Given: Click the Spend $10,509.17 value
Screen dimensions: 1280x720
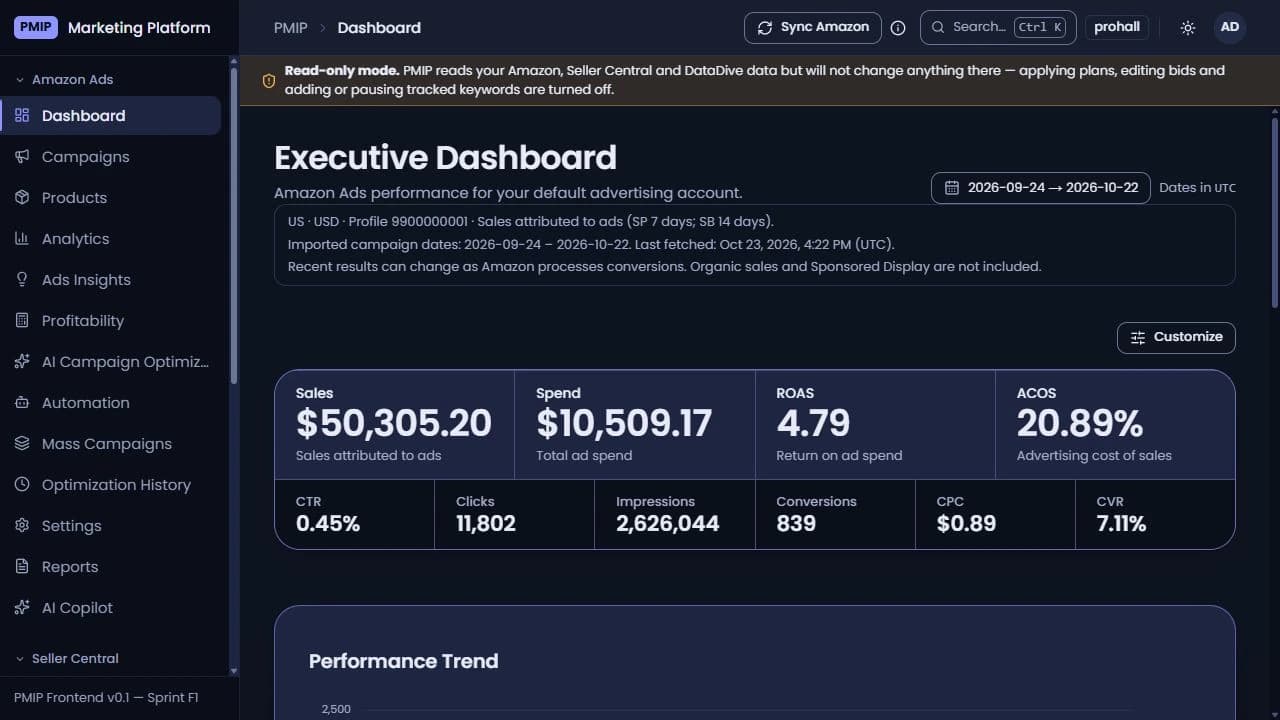Looking at the screenshot, I should (x=624, y=424).
